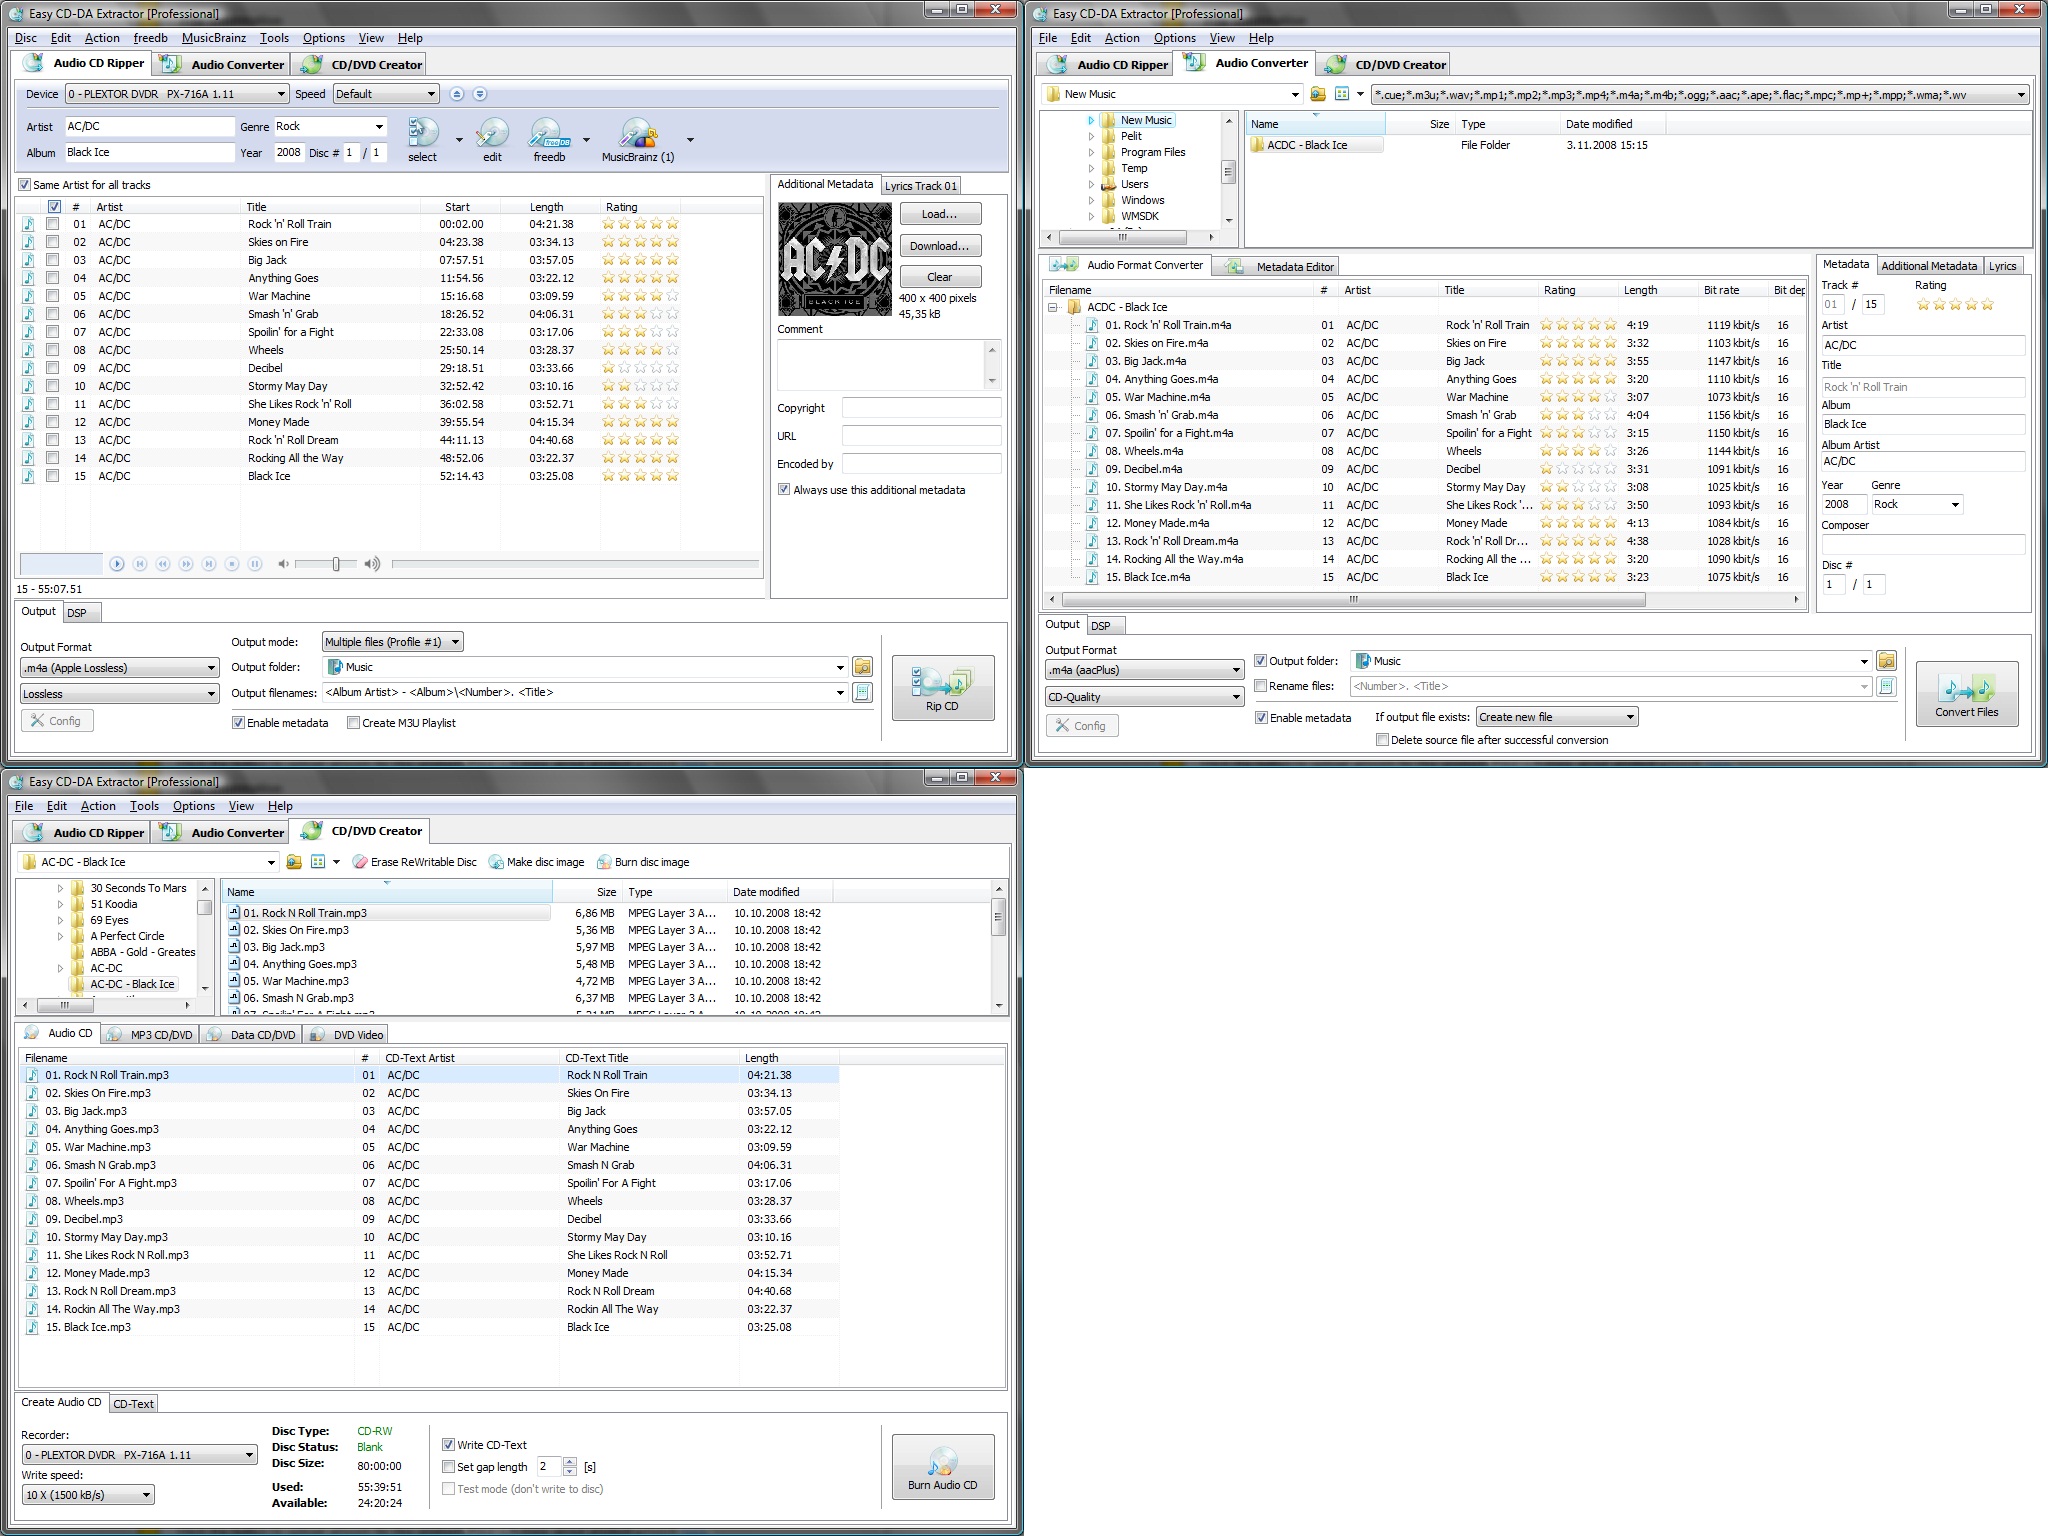Click the gap length stepper up arrow
Viewport: 2048px width, 1536px height.
tap(570, 1462)
